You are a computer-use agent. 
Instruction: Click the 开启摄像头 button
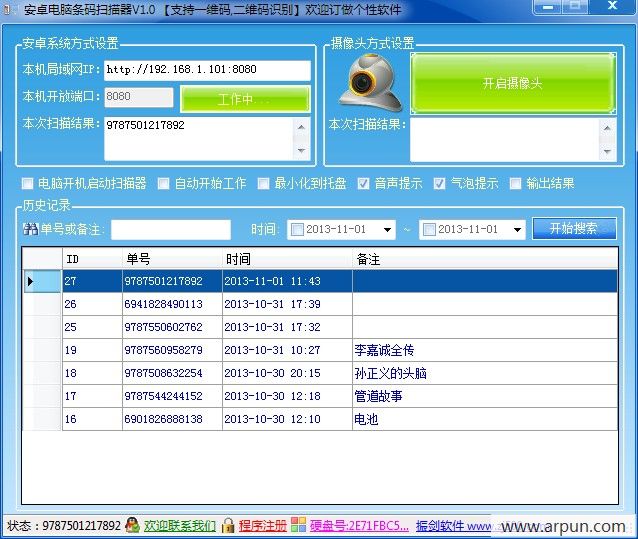pyautogui.click(x=512, y=83)
